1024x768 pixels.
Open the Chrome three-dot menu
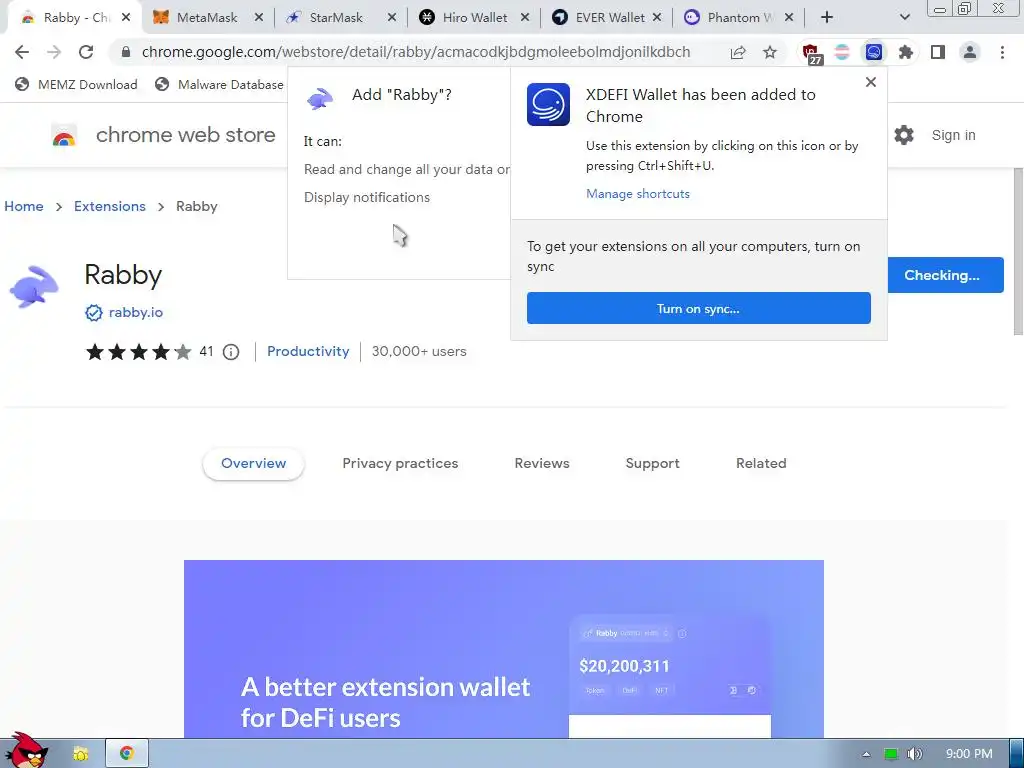[x=1002, y=52]
